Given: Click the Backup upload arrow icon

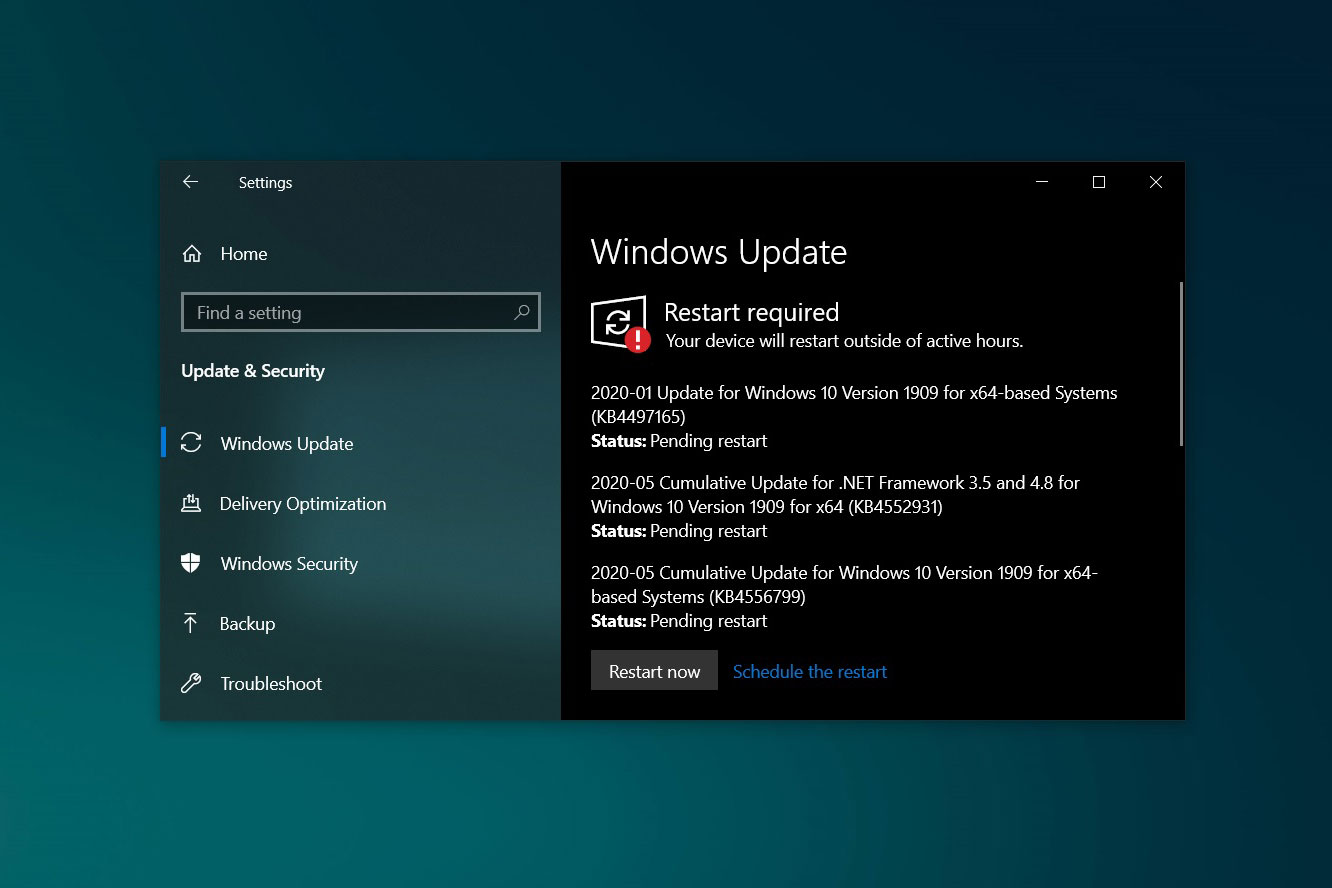Looking at the screenshot, I should point(191,623).
